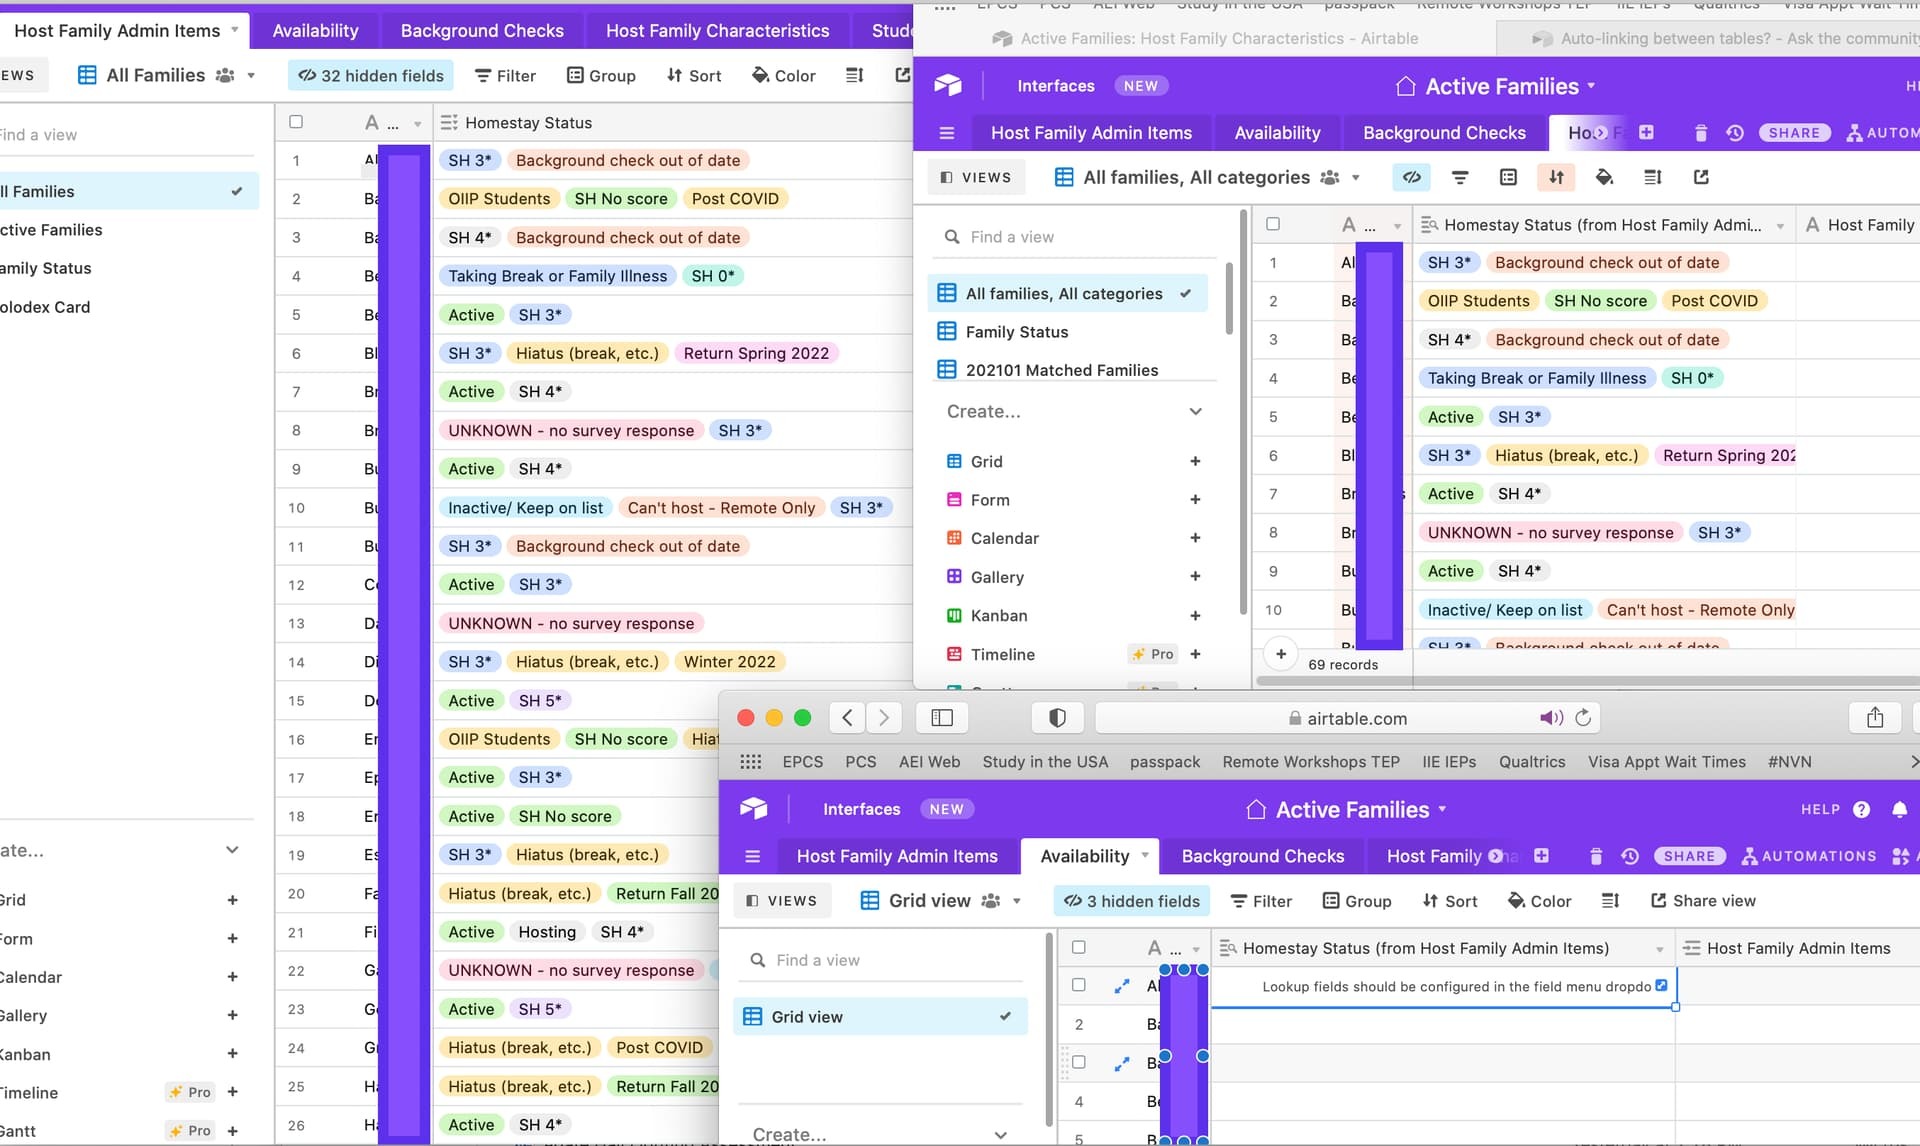Click Safari privacy shield icon
Image resolution: width=1920 pixels, height=1146 pixels.
tap(1057, 717)
